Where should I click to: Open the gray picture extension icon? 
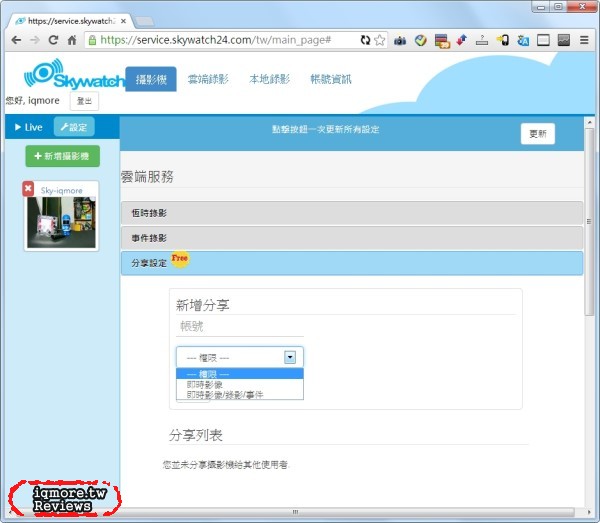[x=564, y=40]
